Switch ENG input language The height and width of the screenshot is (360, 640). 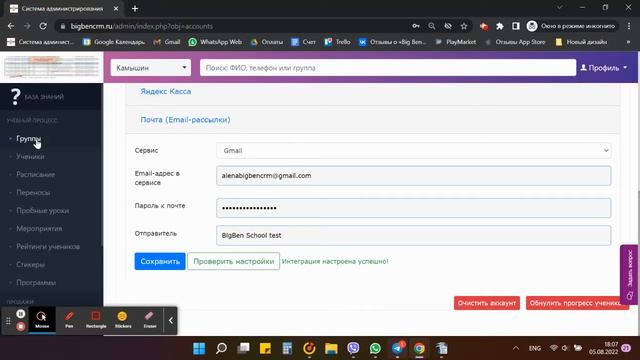(x=535, y=348)
